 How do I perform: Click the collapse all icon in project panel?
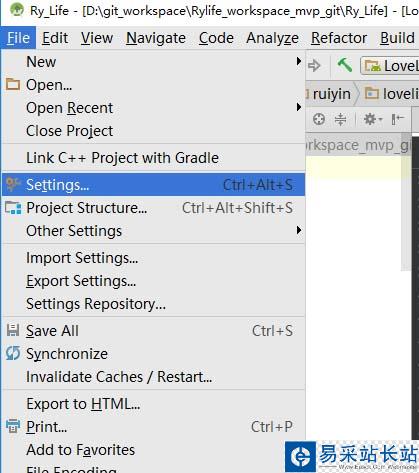click(340, 119)
